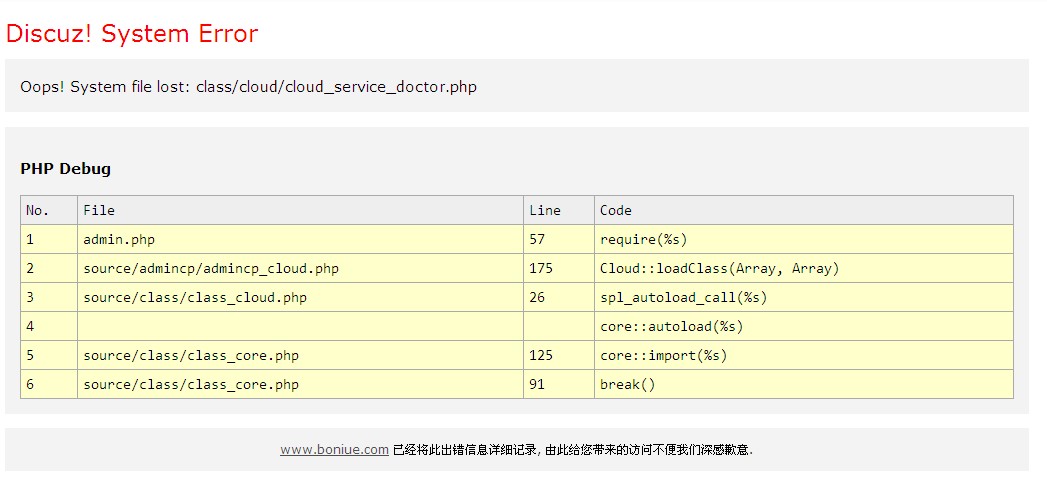Image resolution: width=1047 pixels, height=481 pixels.
Task: Select the break() code cell
Action: pos(804,384)
